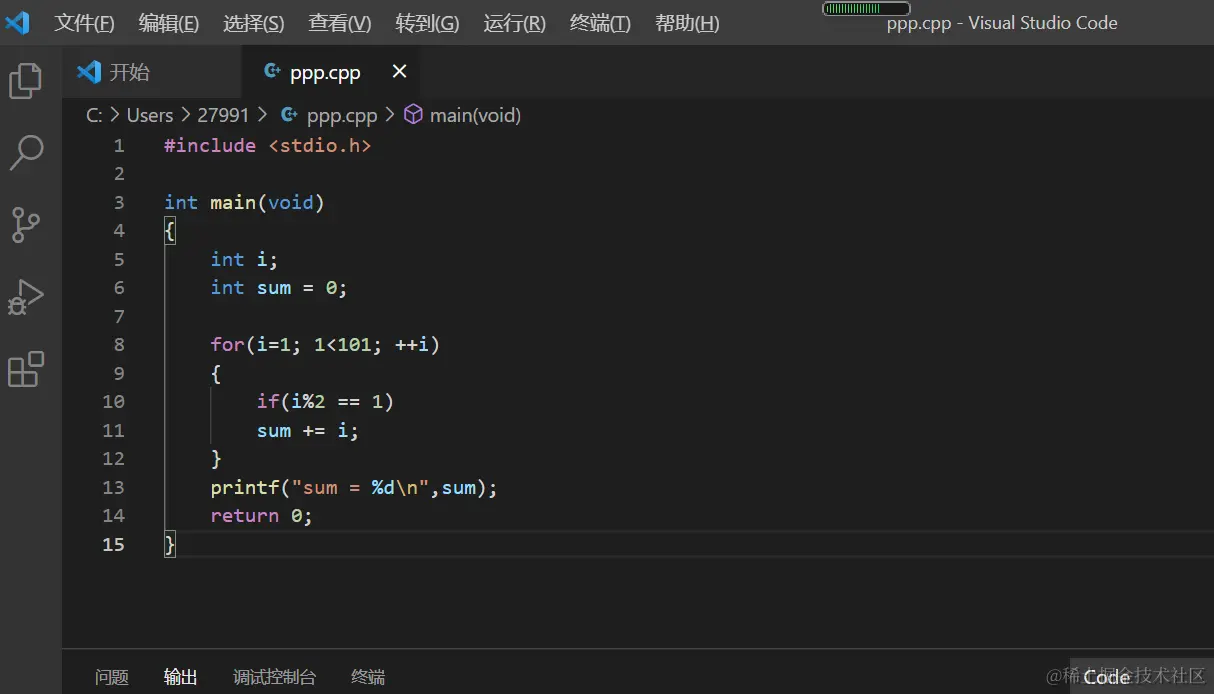Click on 'int main(void)' code line
Screen dimensions: 1214x694
click(244, 202)
